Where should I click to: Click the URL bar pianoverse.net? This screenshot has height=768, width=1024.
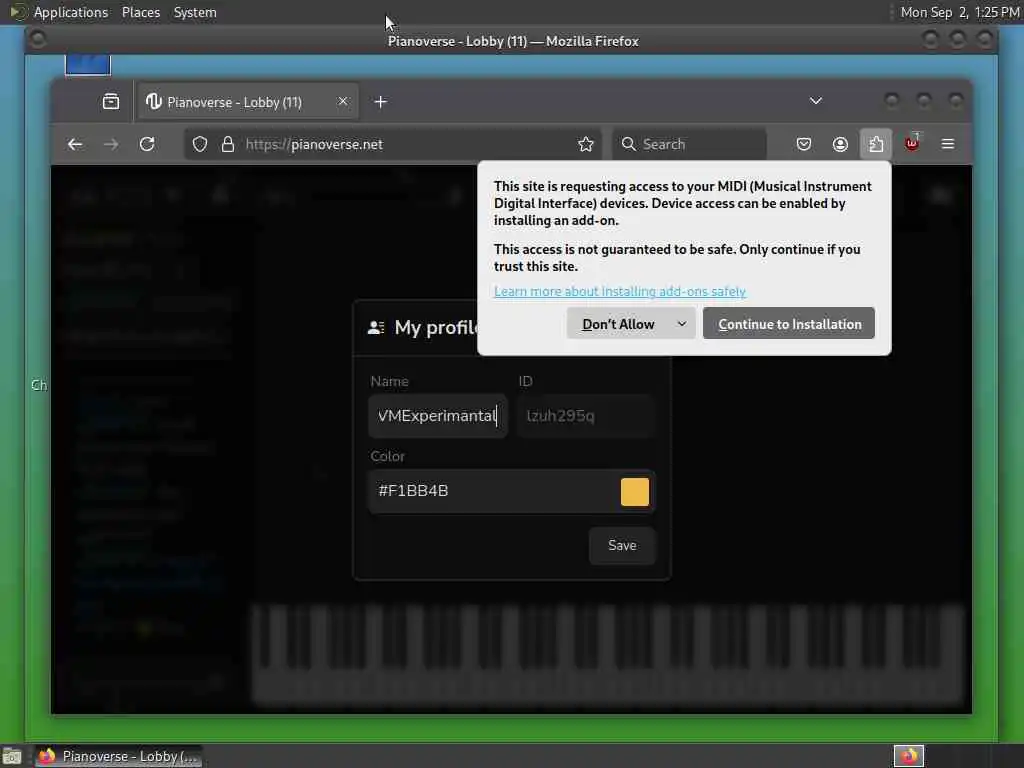pos(392,144)
